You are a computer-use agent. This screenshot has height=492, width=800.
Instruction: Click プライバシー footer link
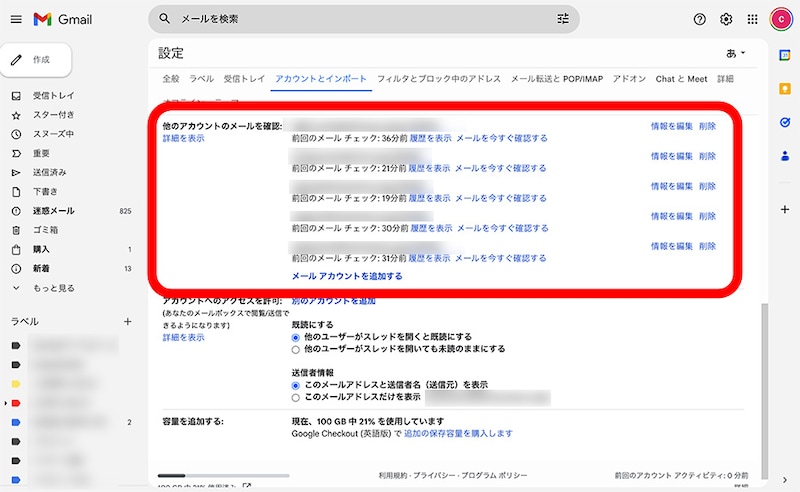point(434,475)
